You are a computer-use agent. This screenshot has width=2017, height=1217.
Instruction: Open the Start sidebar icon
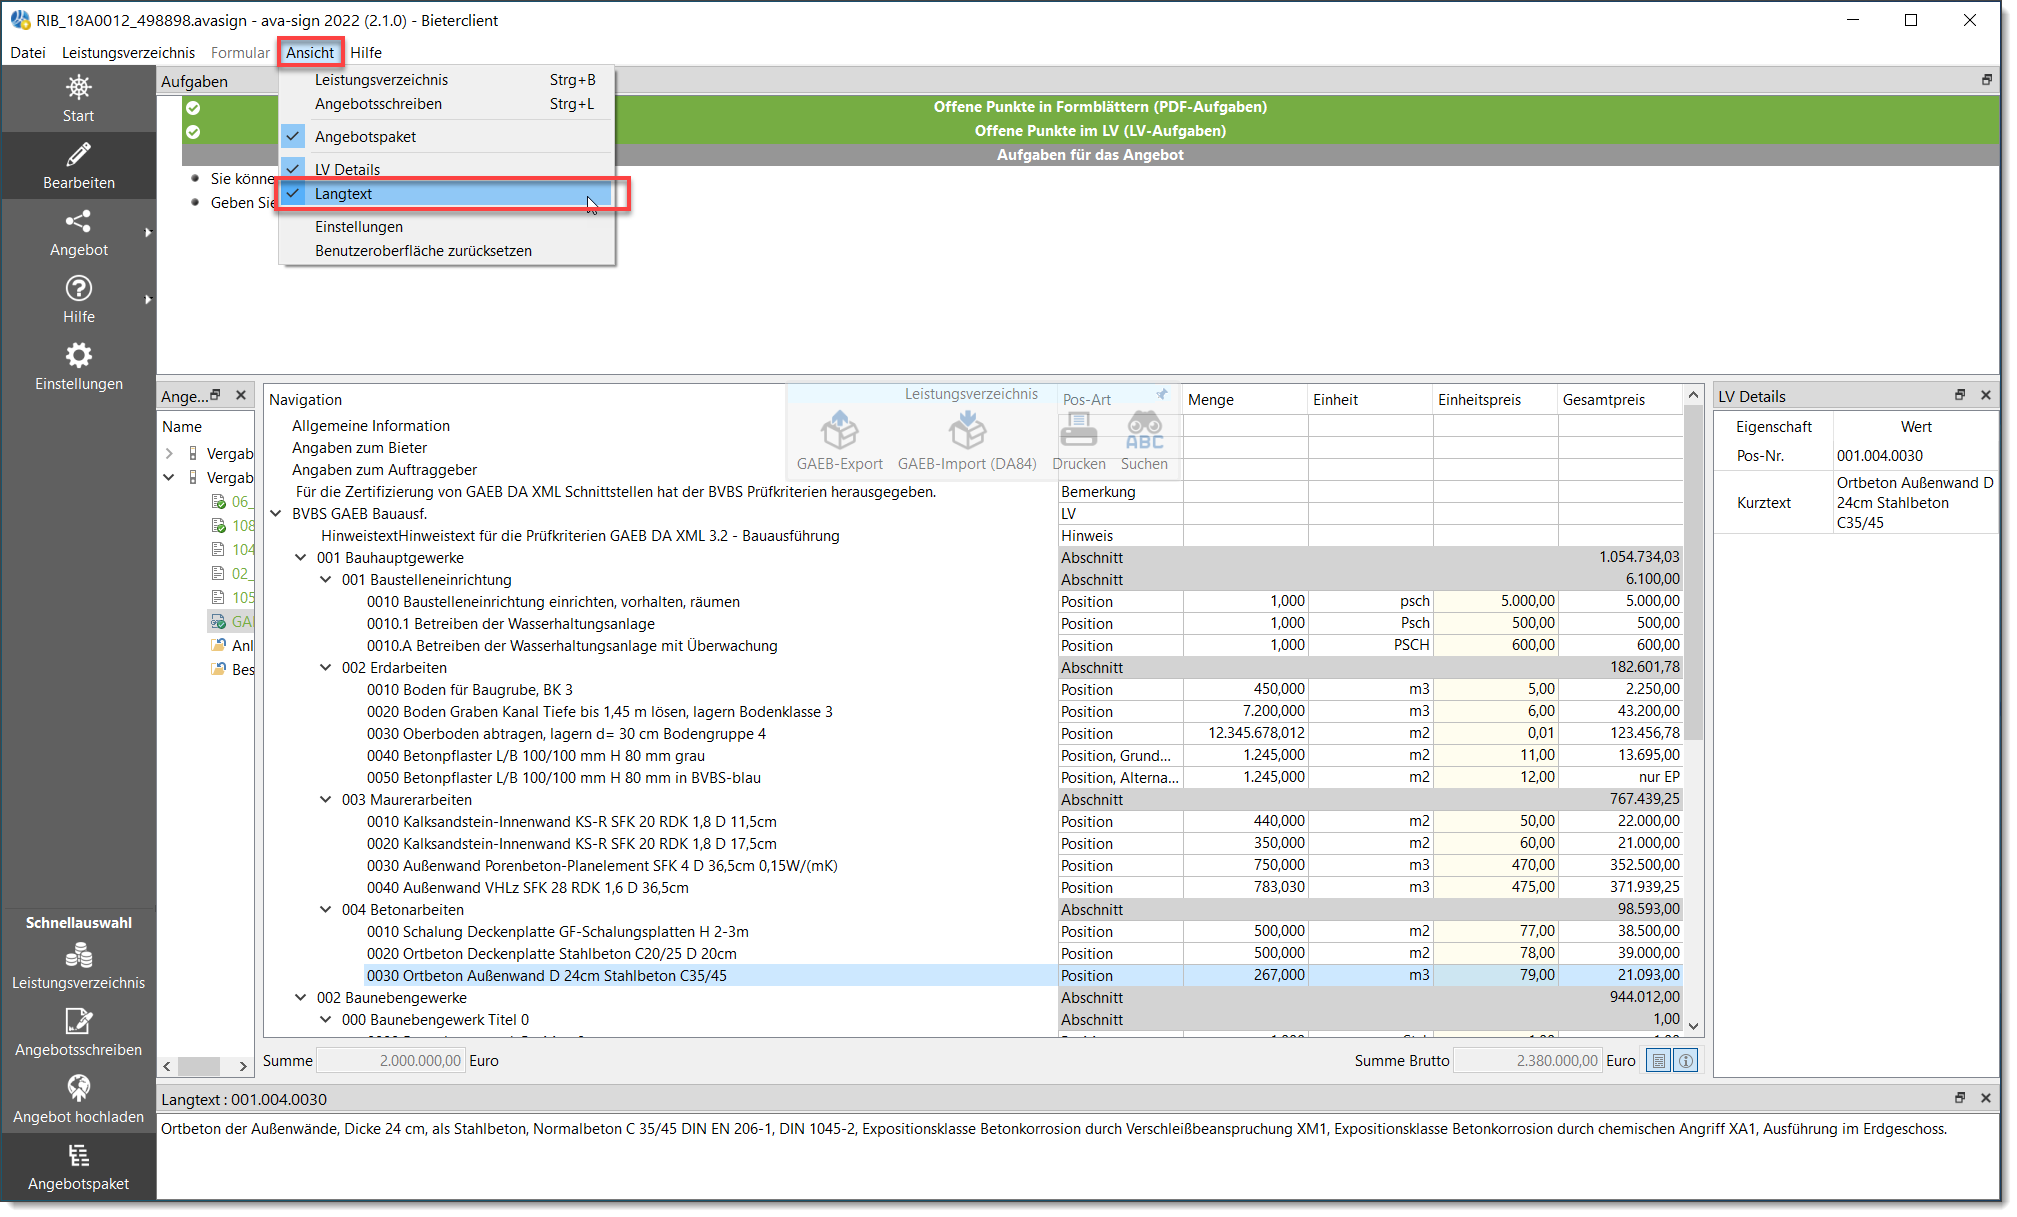coord(78,99)
